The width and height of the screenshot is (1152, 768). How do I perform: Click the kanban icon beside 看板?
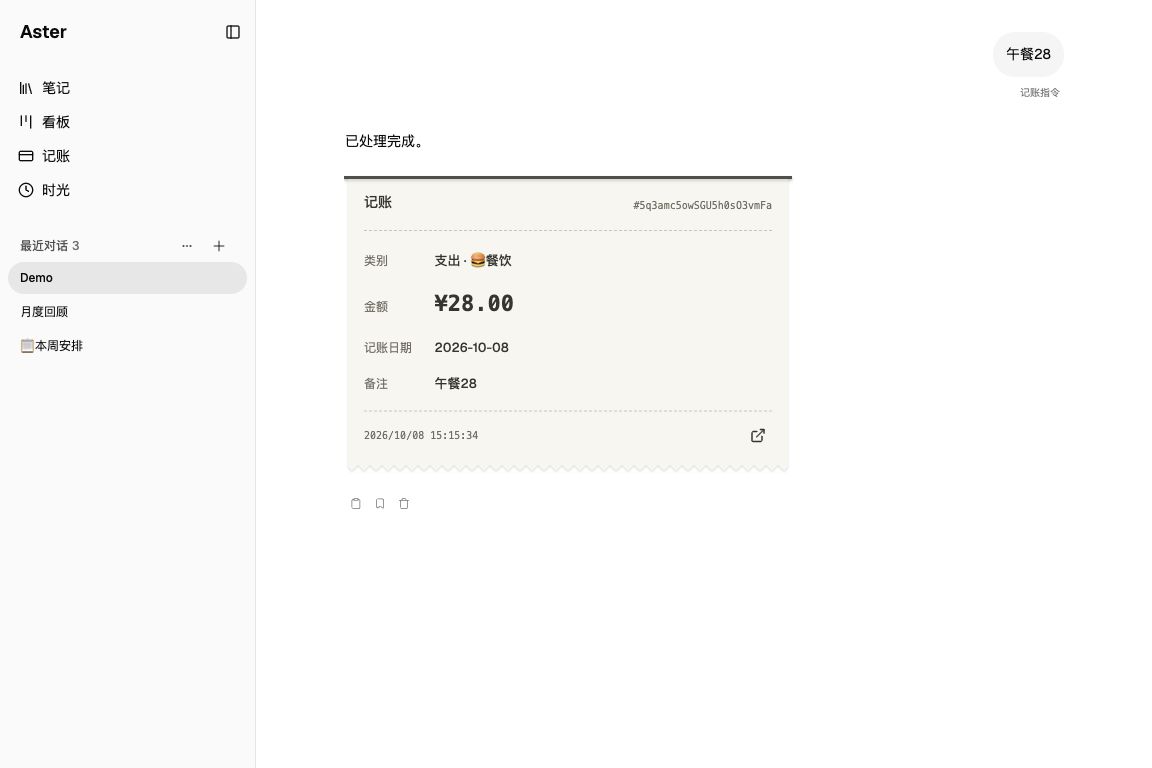(26, 121)
